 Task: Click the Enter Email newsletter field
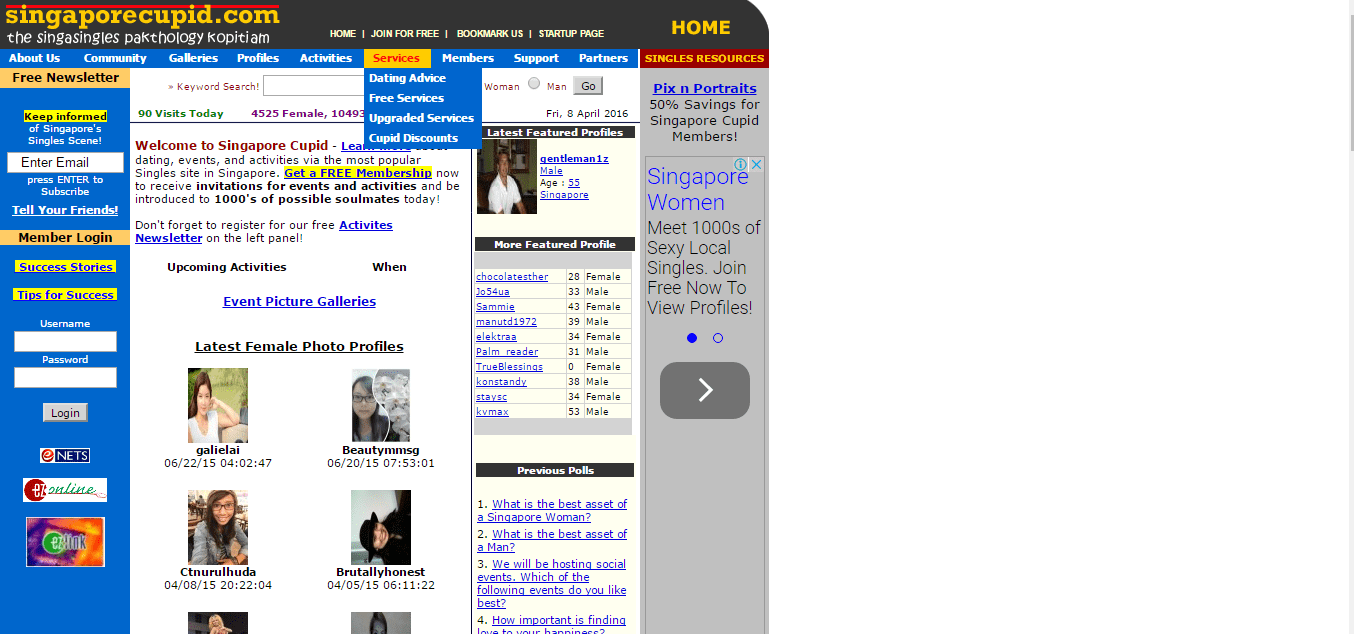[x=65, y=163]
